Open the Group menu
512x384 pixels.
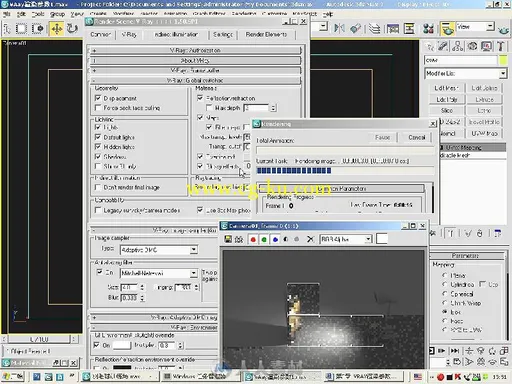click(x=57, y=14)
